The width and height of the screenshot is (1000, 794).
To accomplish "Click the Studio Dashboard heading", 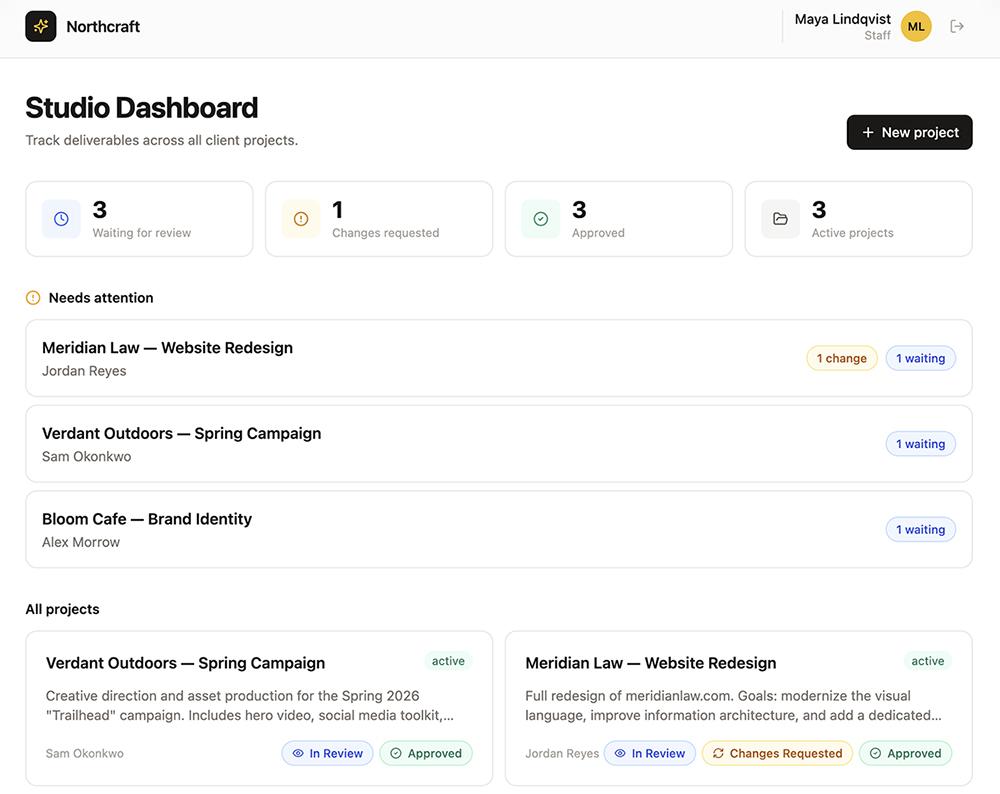I will tap(142, 108).
